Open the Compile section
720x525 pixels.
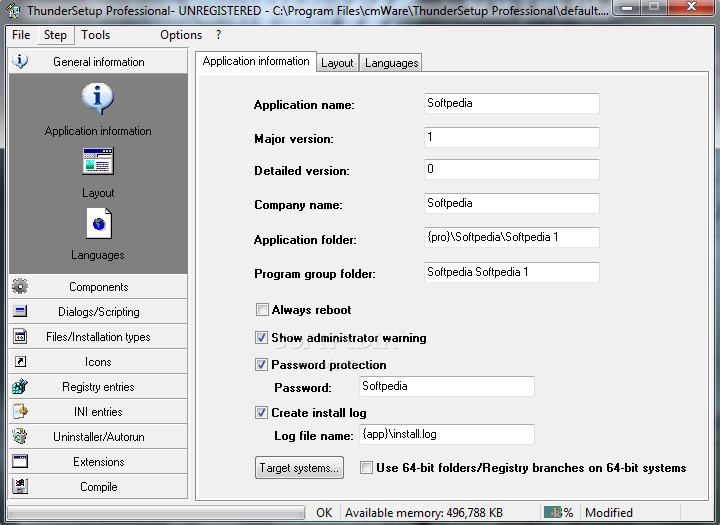[98, 486]
